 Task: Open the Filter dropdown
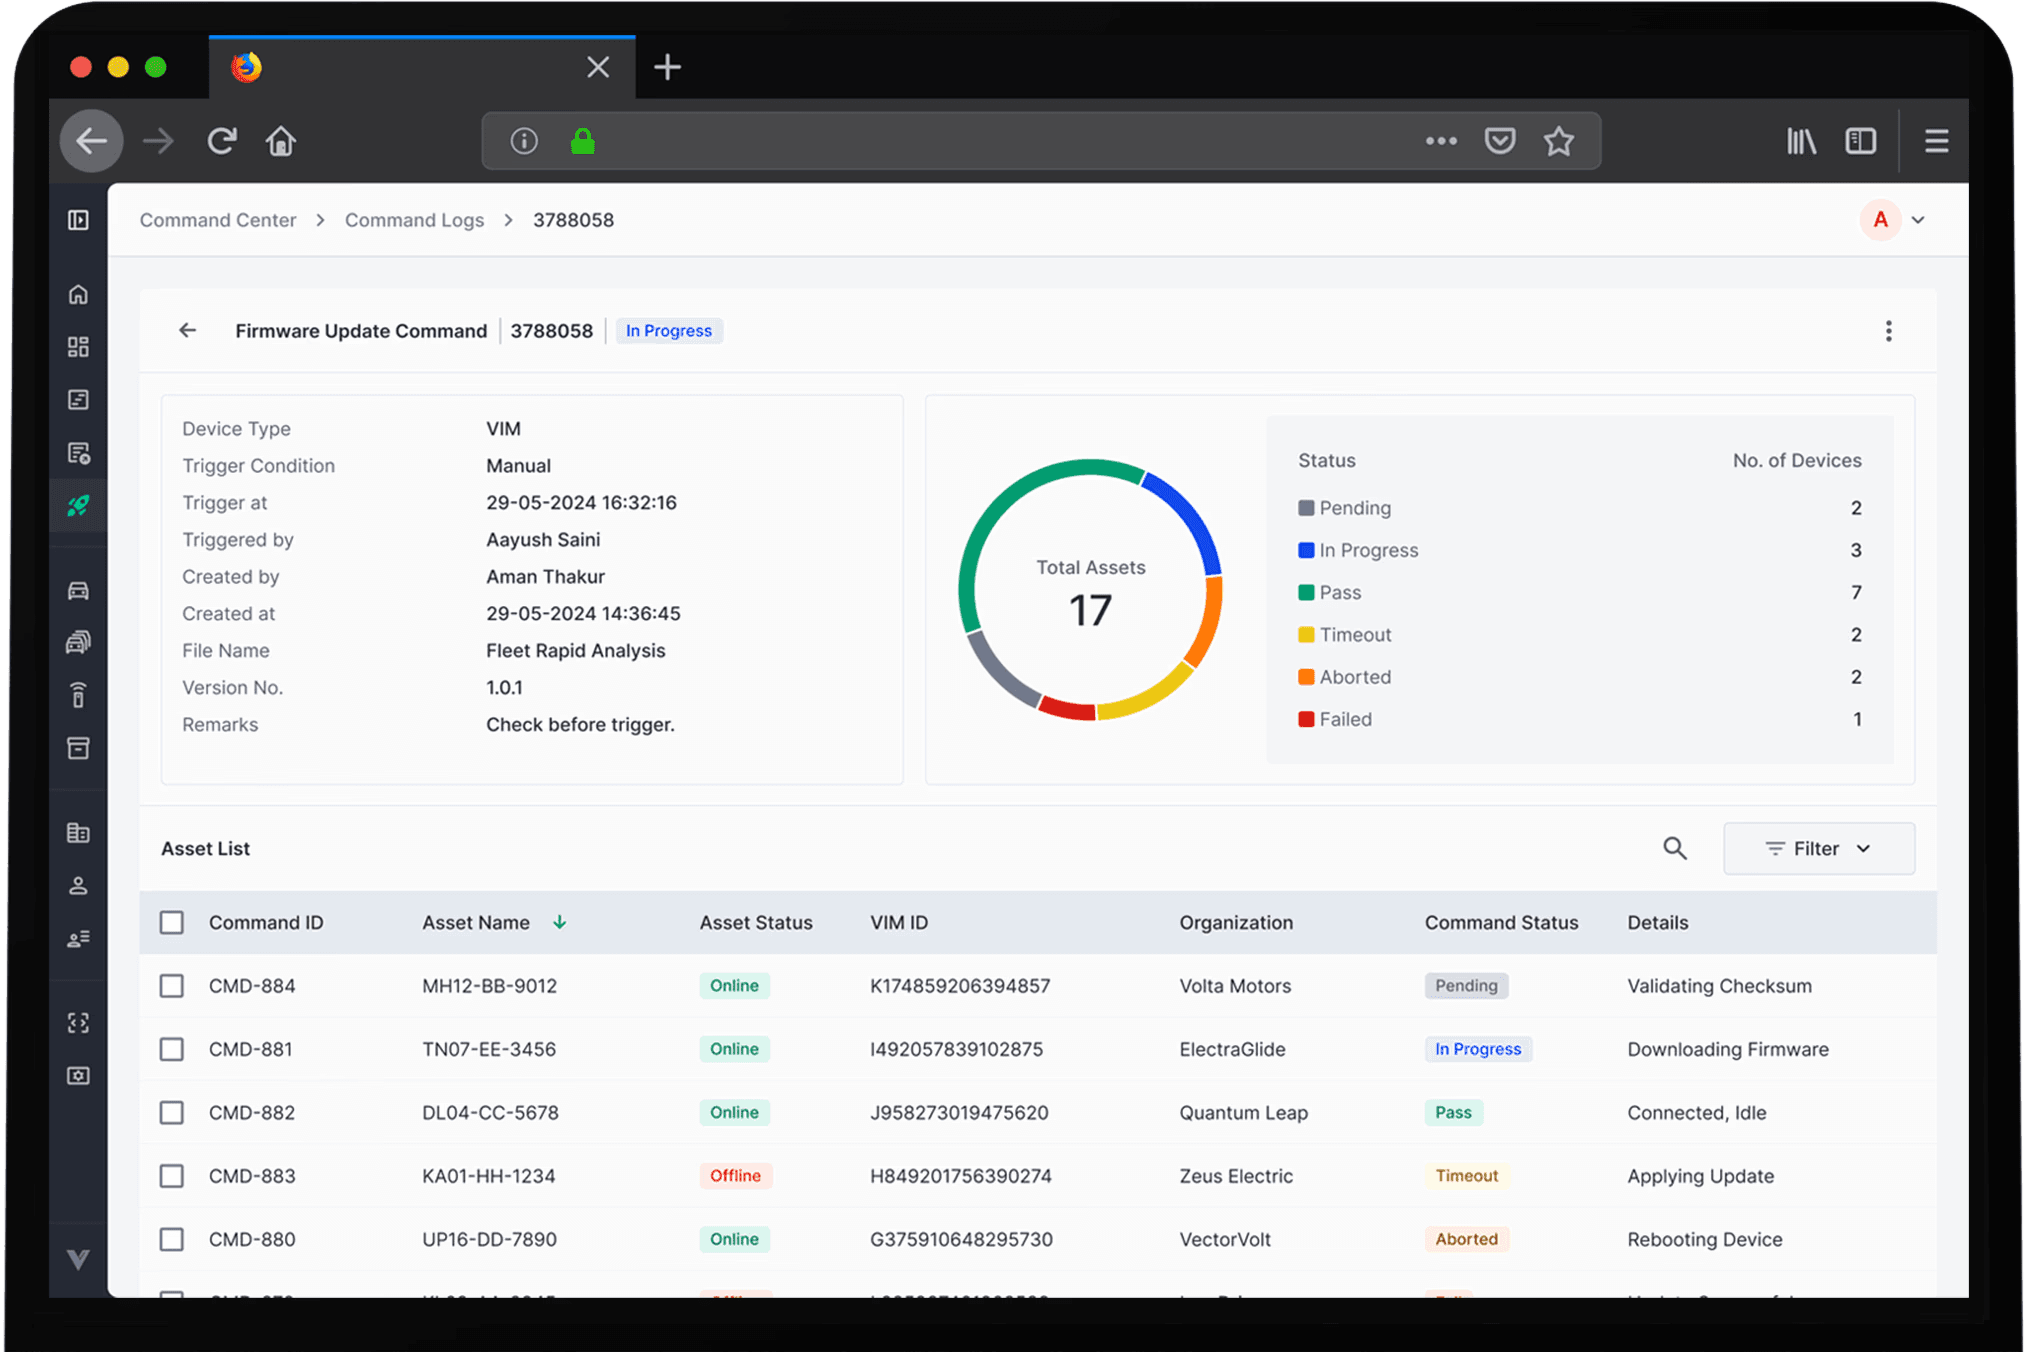click(1818, 848)
